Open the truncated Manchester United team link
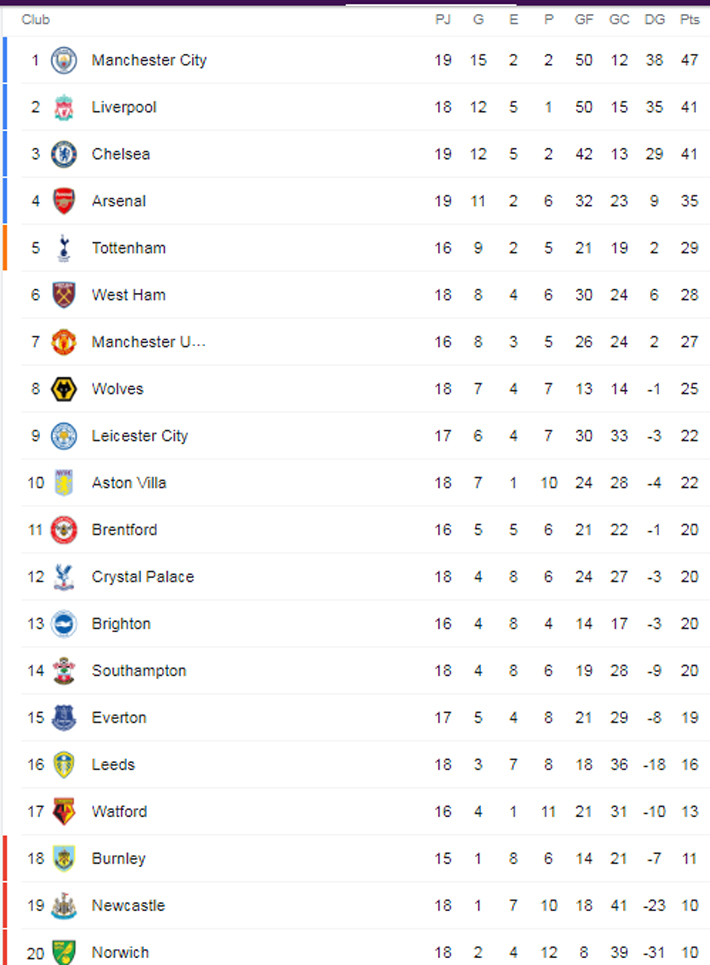The image size is (710, 965). click(x=148, y=342)
